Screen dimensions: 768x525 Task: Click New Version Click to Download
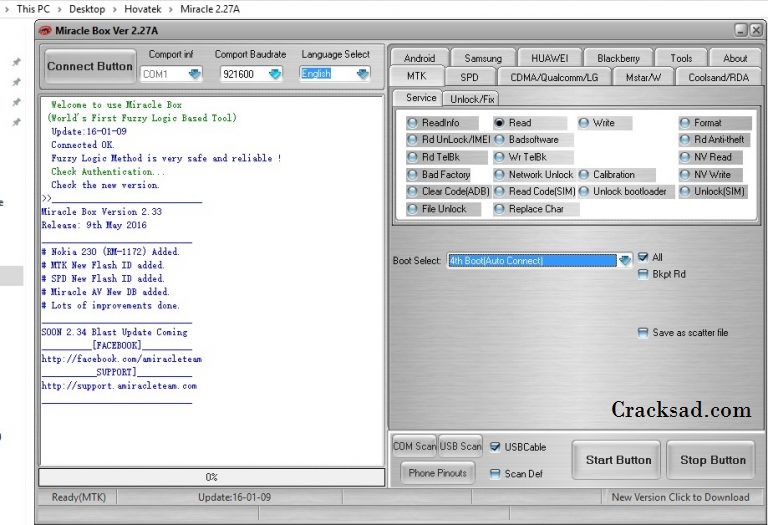point(680,497)
